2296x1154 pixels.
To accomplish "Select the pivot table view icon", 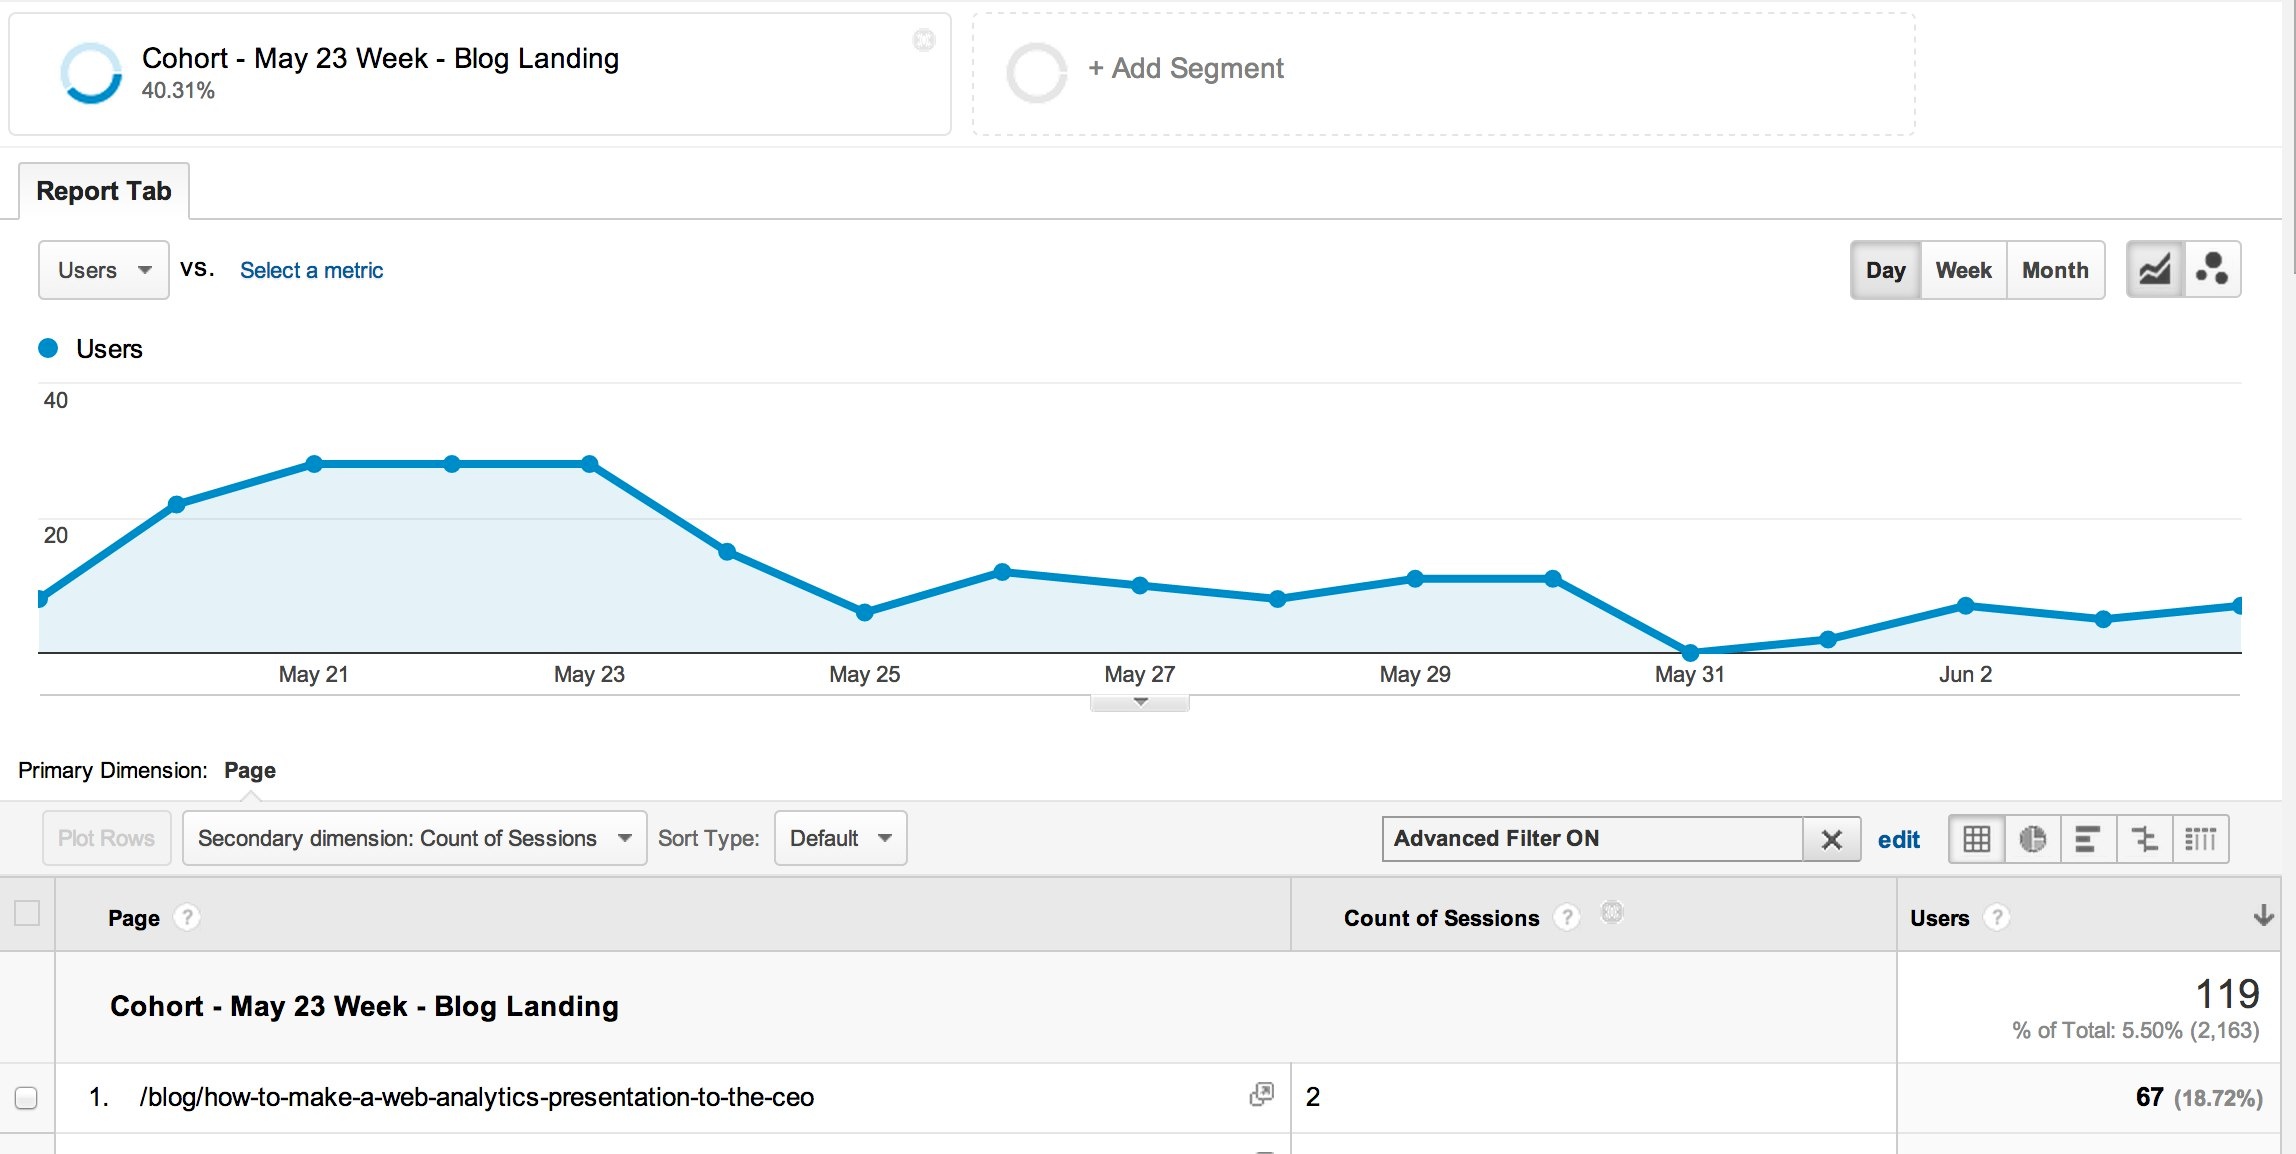I will tap(2200, 839).
